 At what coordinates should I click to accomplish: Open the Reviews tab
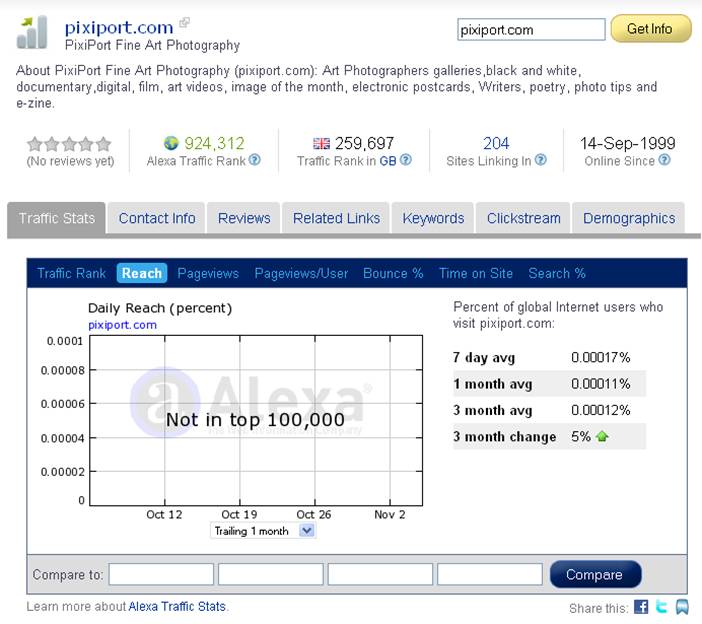[244, 218]
